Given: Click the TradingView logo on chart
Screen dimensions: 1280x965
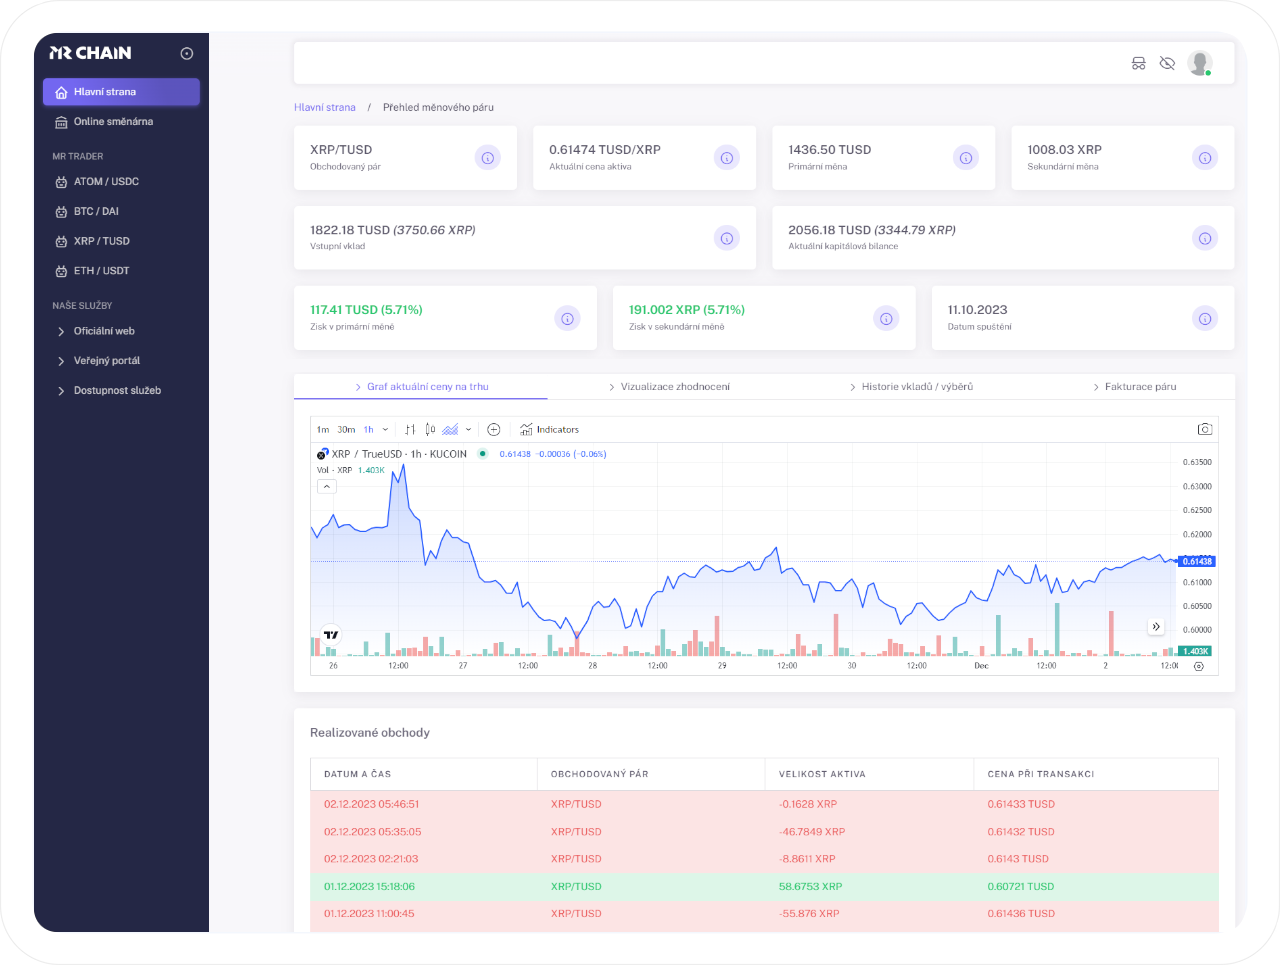Looking at the screenshot, I should (x=331, y=635).
